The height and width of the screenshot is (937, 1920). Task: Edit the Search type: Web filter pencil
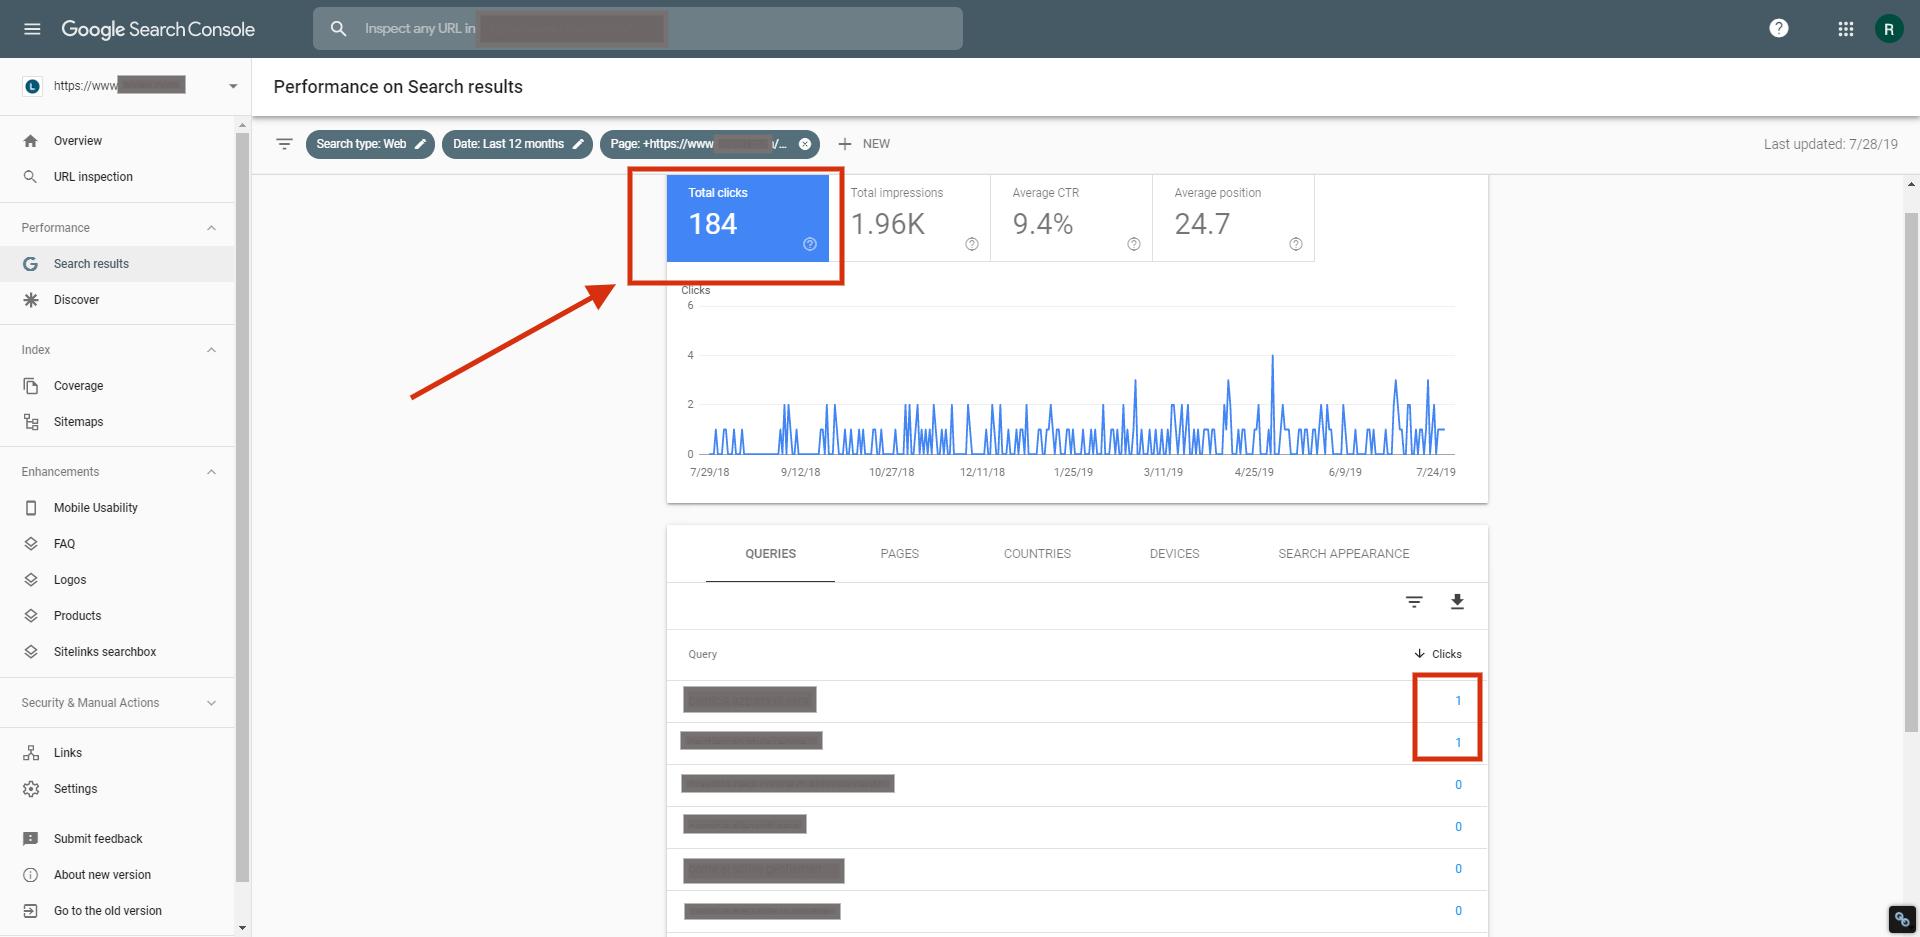(421, 144)
